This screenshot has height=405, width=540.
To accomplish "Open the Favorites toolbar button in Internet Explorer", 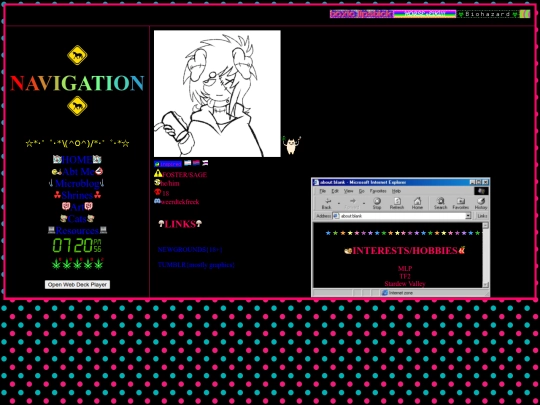I will click(x=460, y=203).
